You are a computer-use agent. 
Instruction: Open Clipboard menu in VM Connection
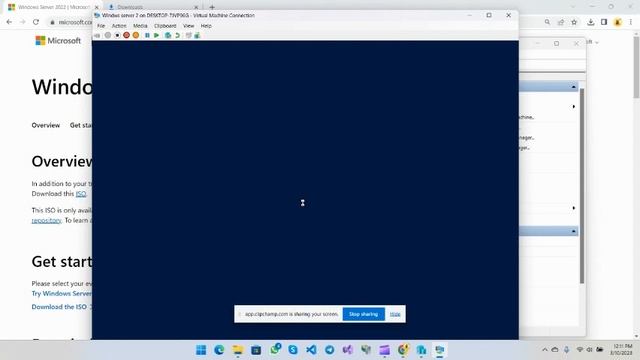(x=165, y=26)
